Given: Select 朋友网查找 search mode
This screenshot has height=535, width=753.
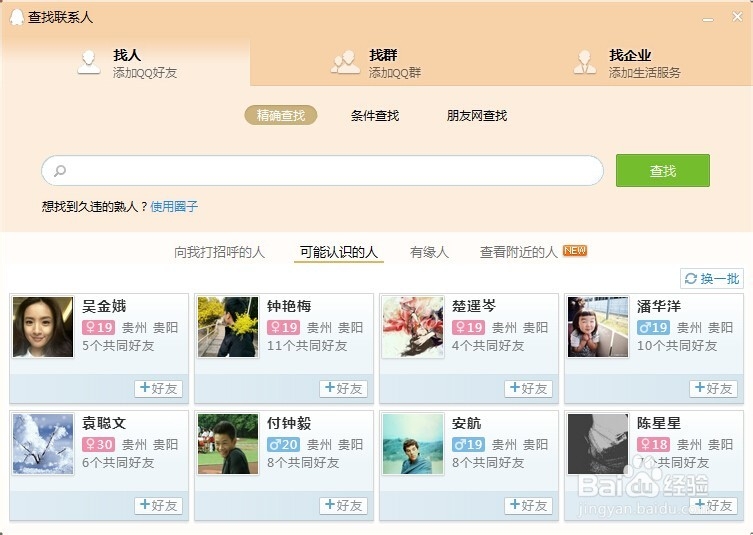Looking at the screenshot, I should (477, 116).
